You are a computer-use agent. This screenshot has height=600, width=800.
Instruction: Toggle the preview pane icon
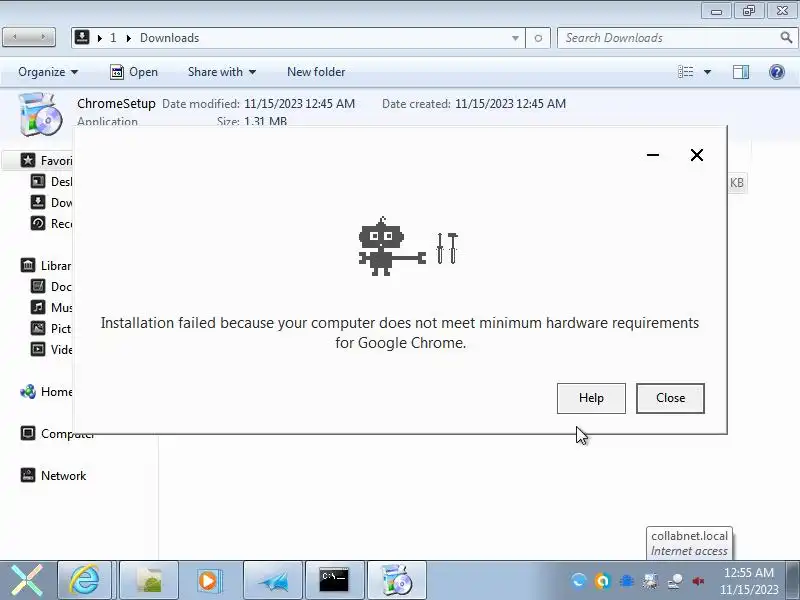pos(741,72)
